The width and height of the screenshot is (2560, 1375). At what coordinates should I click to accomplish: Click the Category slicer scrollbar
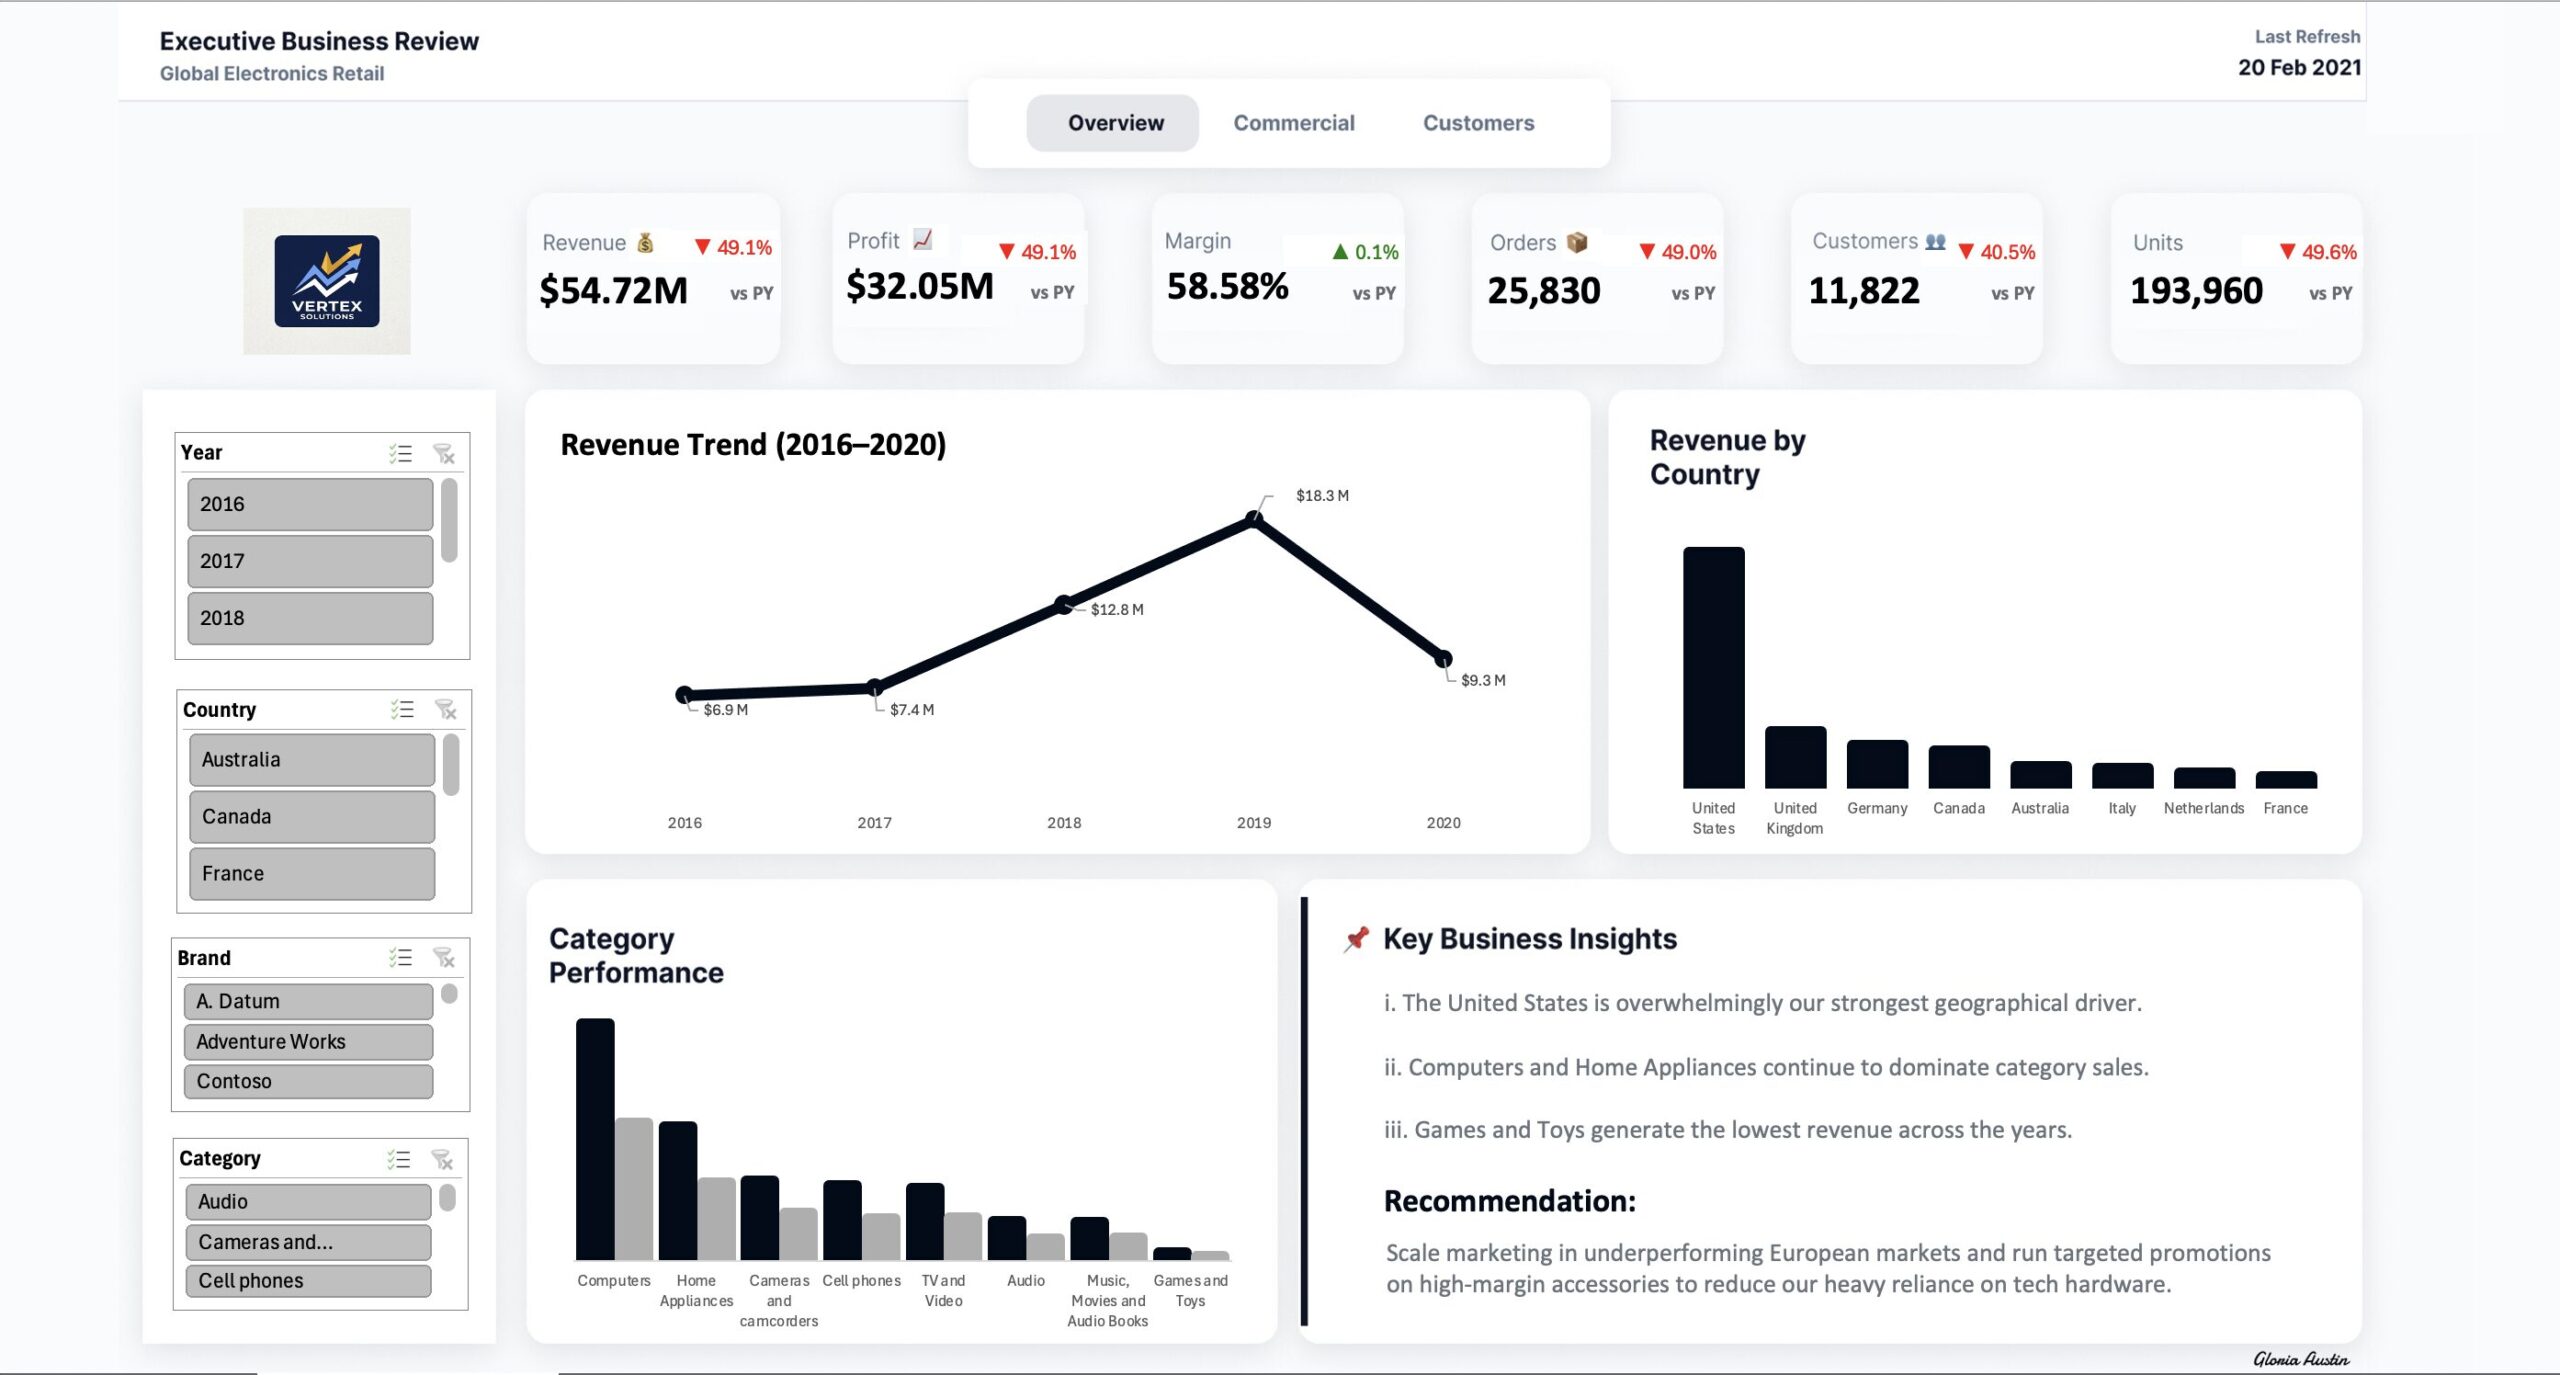point(447,1198)
